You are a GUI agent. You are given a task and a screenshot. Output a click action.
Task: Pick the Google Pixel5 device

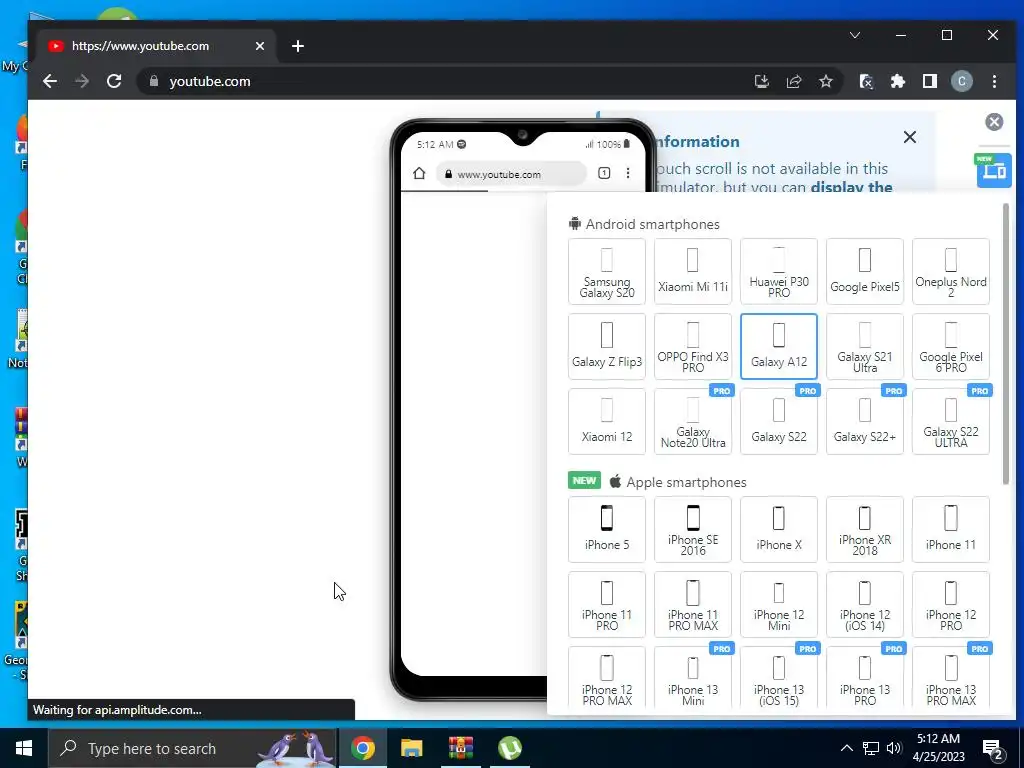click(x=865, y=271)
